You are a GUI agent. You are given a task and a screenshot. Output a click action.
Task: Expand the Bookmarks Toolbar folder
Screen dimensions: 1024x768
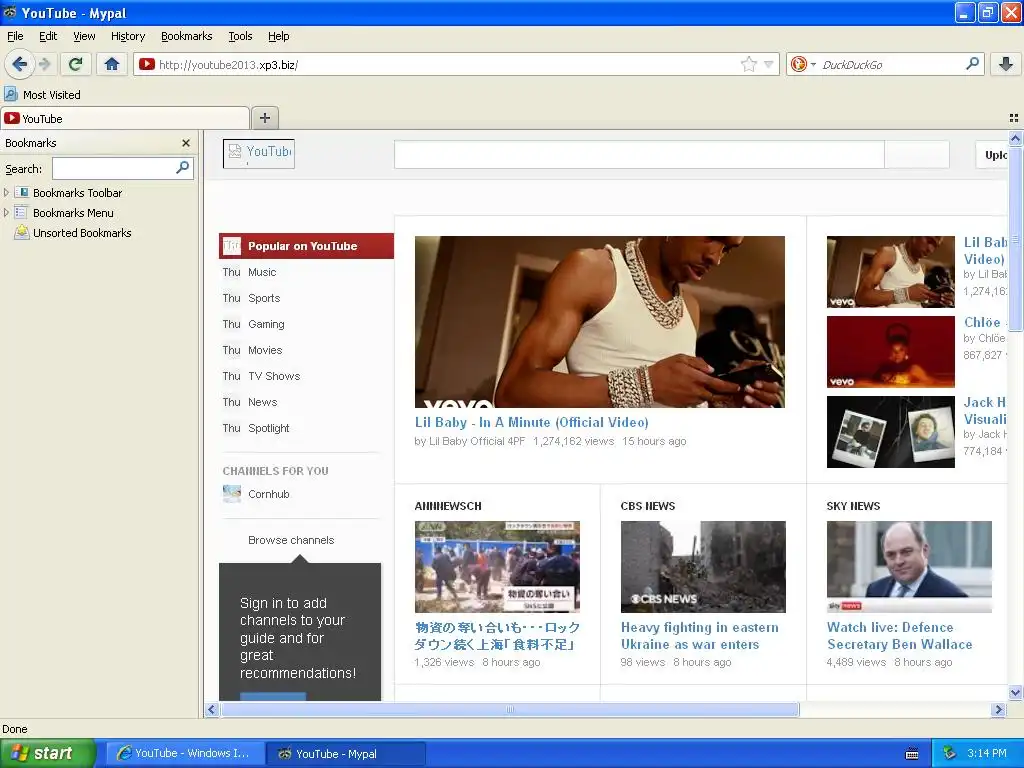coord(7,193)
